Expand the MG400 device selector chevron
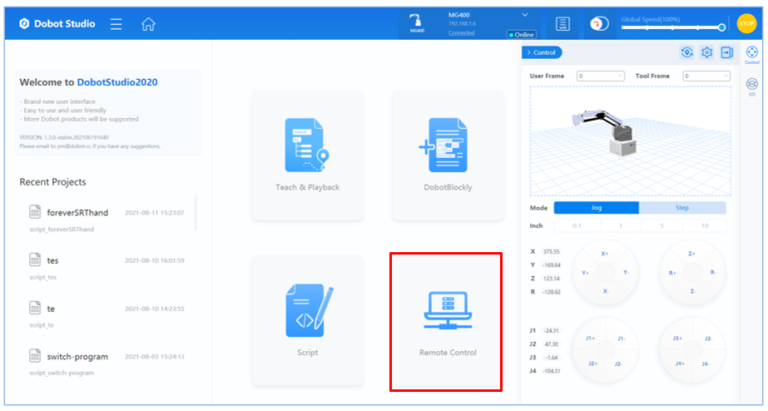Image resolution: width=768 pixels, height=411 pixels. pyautogui.click(x=525, y=15)
